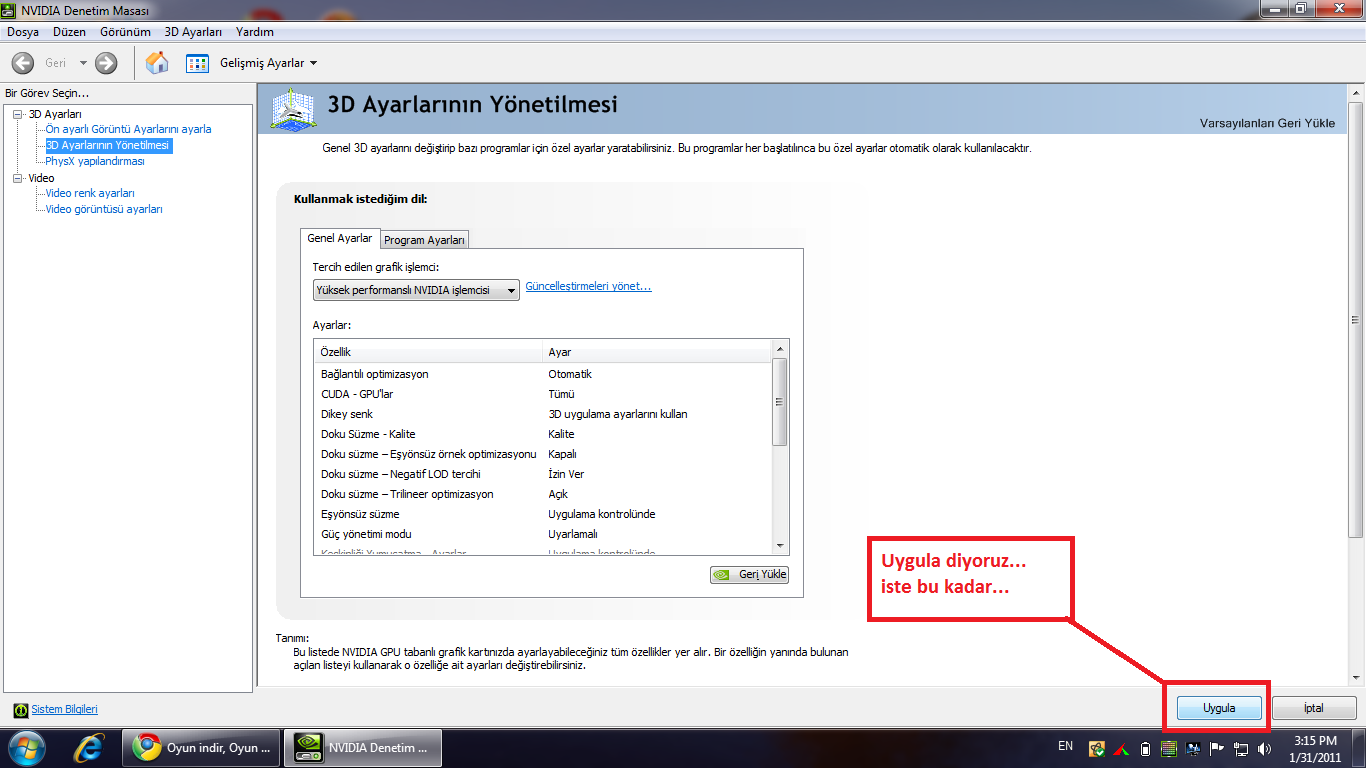
Task: Select Eşyönsüz örnek optimizasyonu row
Action: click(543, 454)
